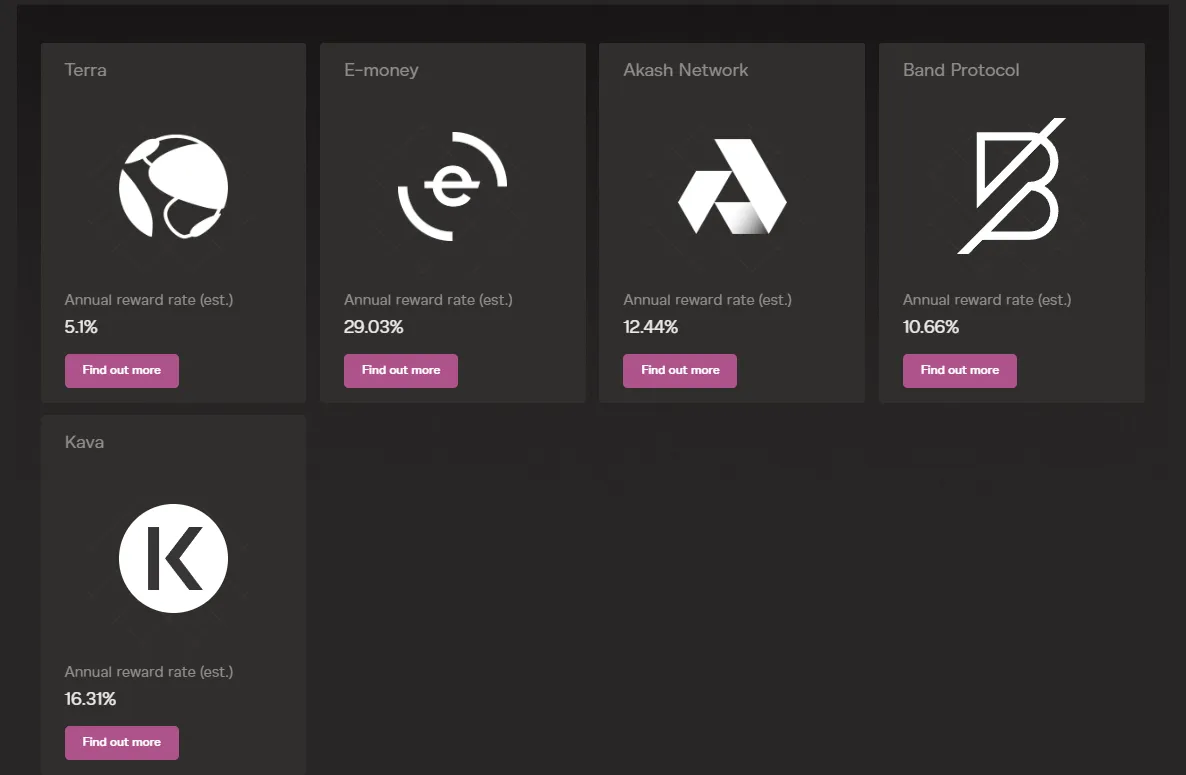Select the Terra card title
Image resolution: width=1186 pixels, height=775 pixels.
click(85, 70)
